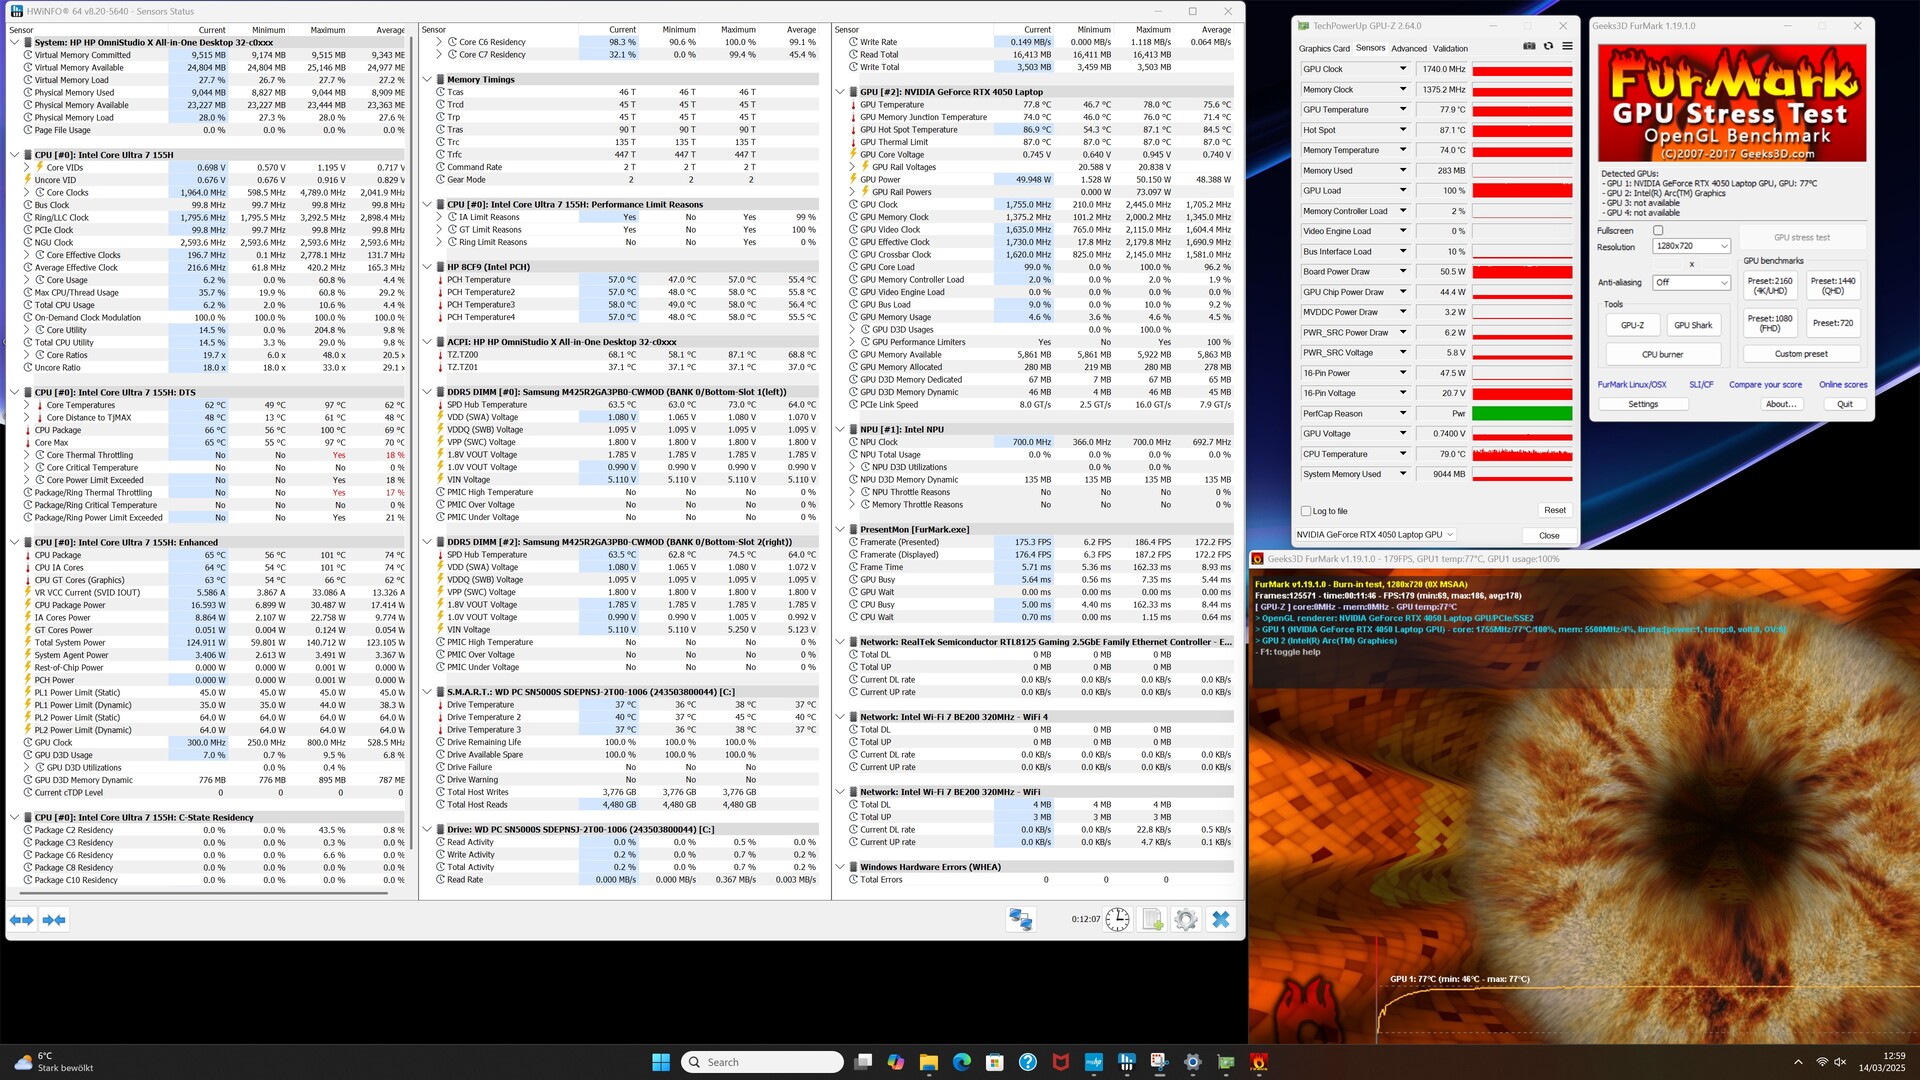Click HWiNFO add logging file icon

[x=1152, y=920]
